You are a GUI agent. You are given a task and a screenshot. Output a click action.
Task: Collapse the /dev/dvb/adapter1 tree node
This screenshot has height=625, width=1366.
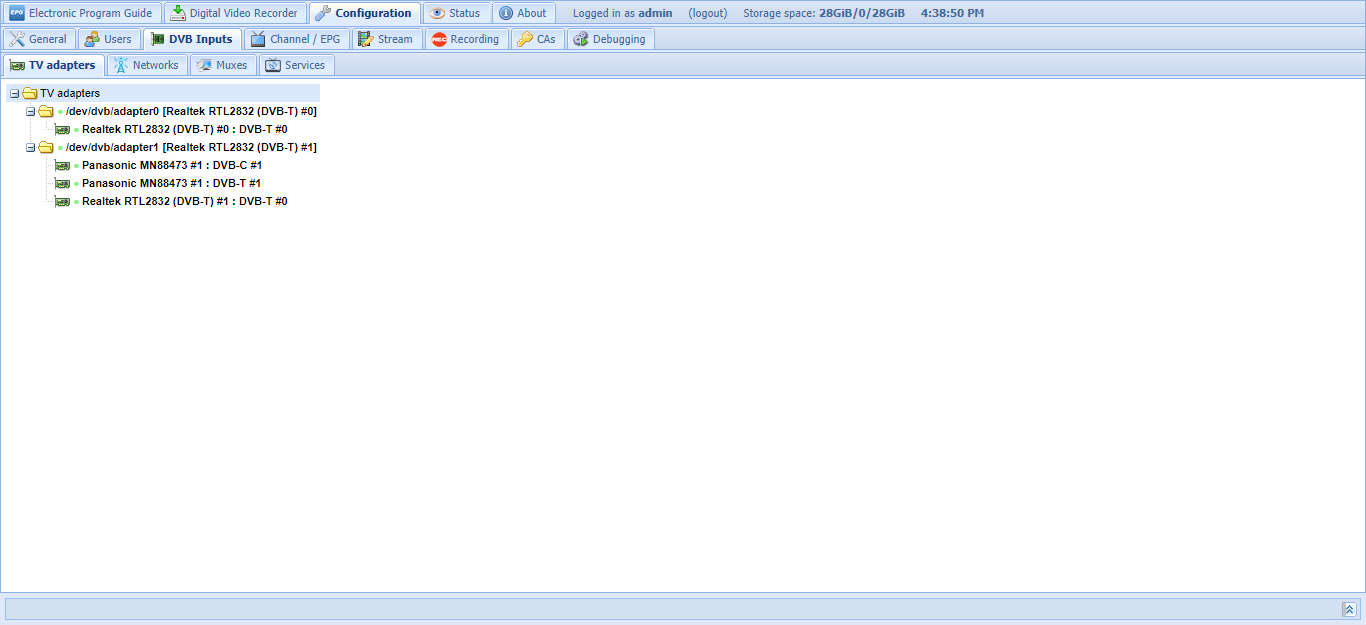30,147
